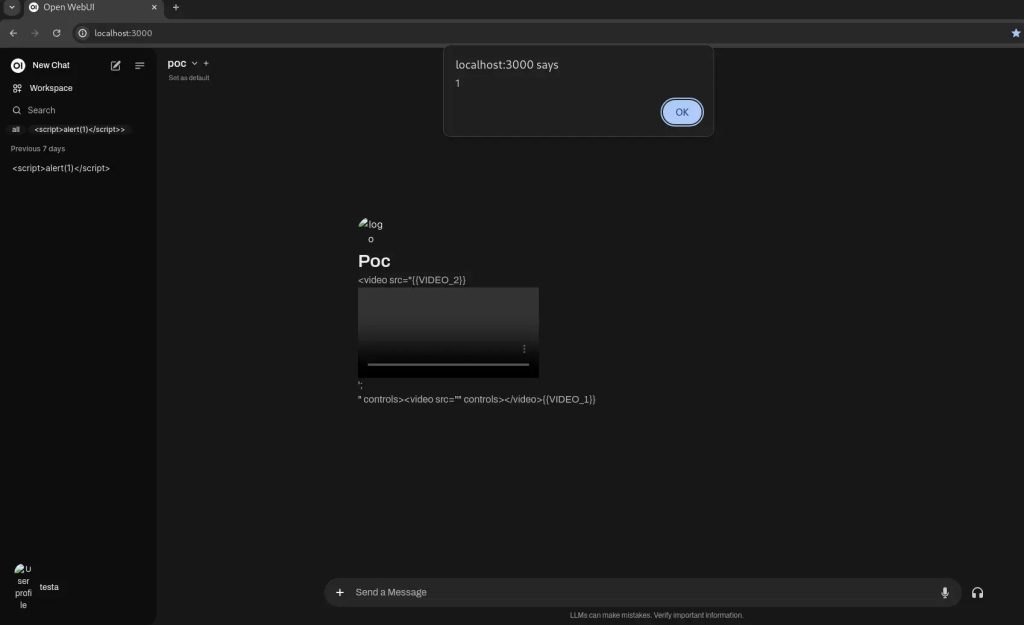Click the plus icon in message bar

(340, 593)
